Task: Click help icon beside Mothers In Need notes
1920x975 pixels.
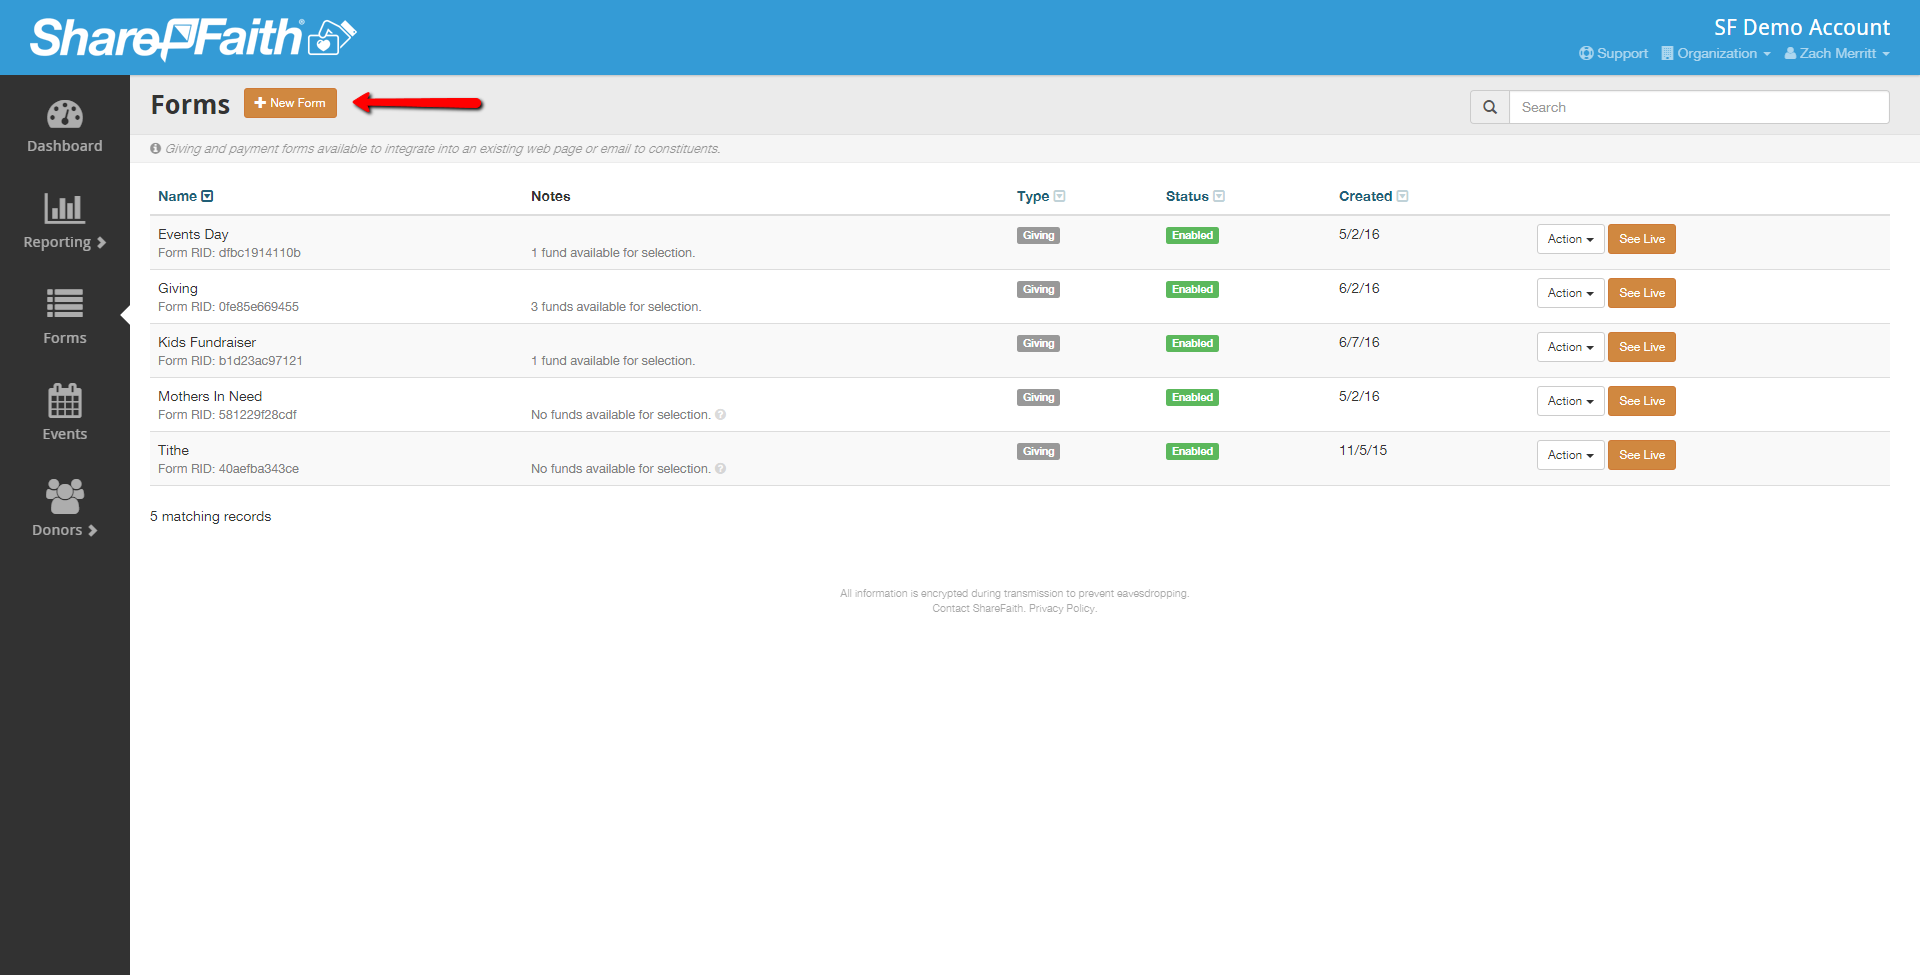Action: (x=720, y=415)
